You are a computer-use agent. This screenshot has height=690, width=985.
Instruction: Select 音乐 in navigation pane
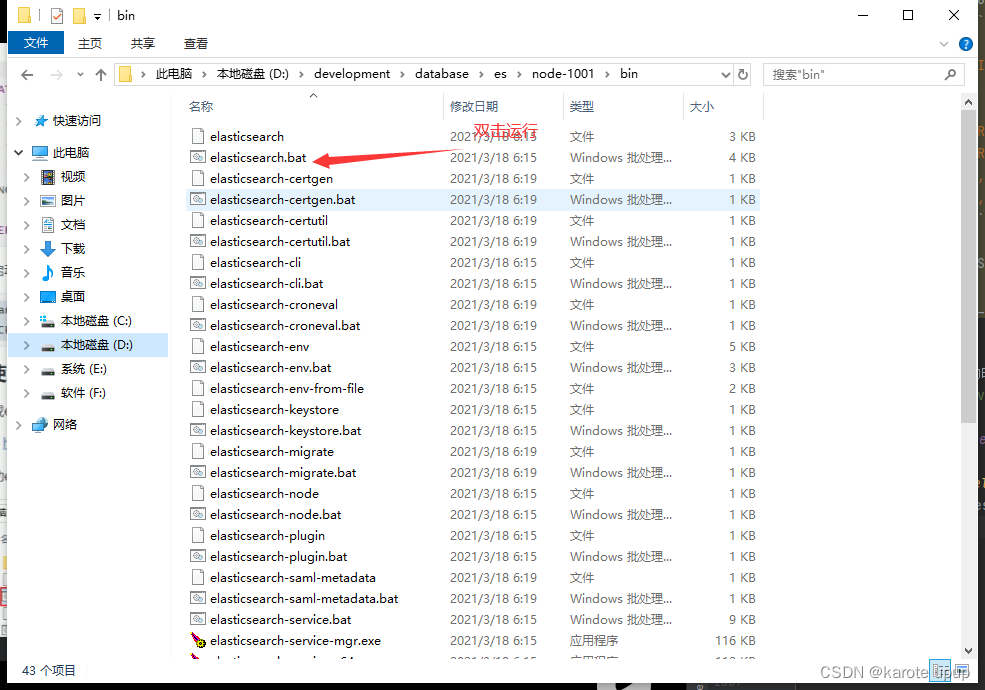point(73,273)
